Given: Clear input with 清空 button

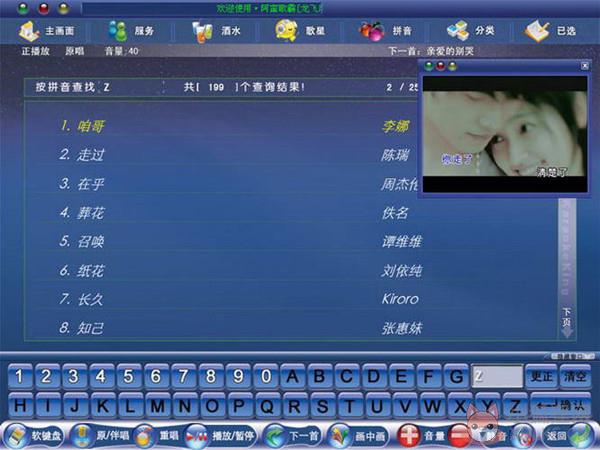Looking at the screenshot, I should click(575, 377).
